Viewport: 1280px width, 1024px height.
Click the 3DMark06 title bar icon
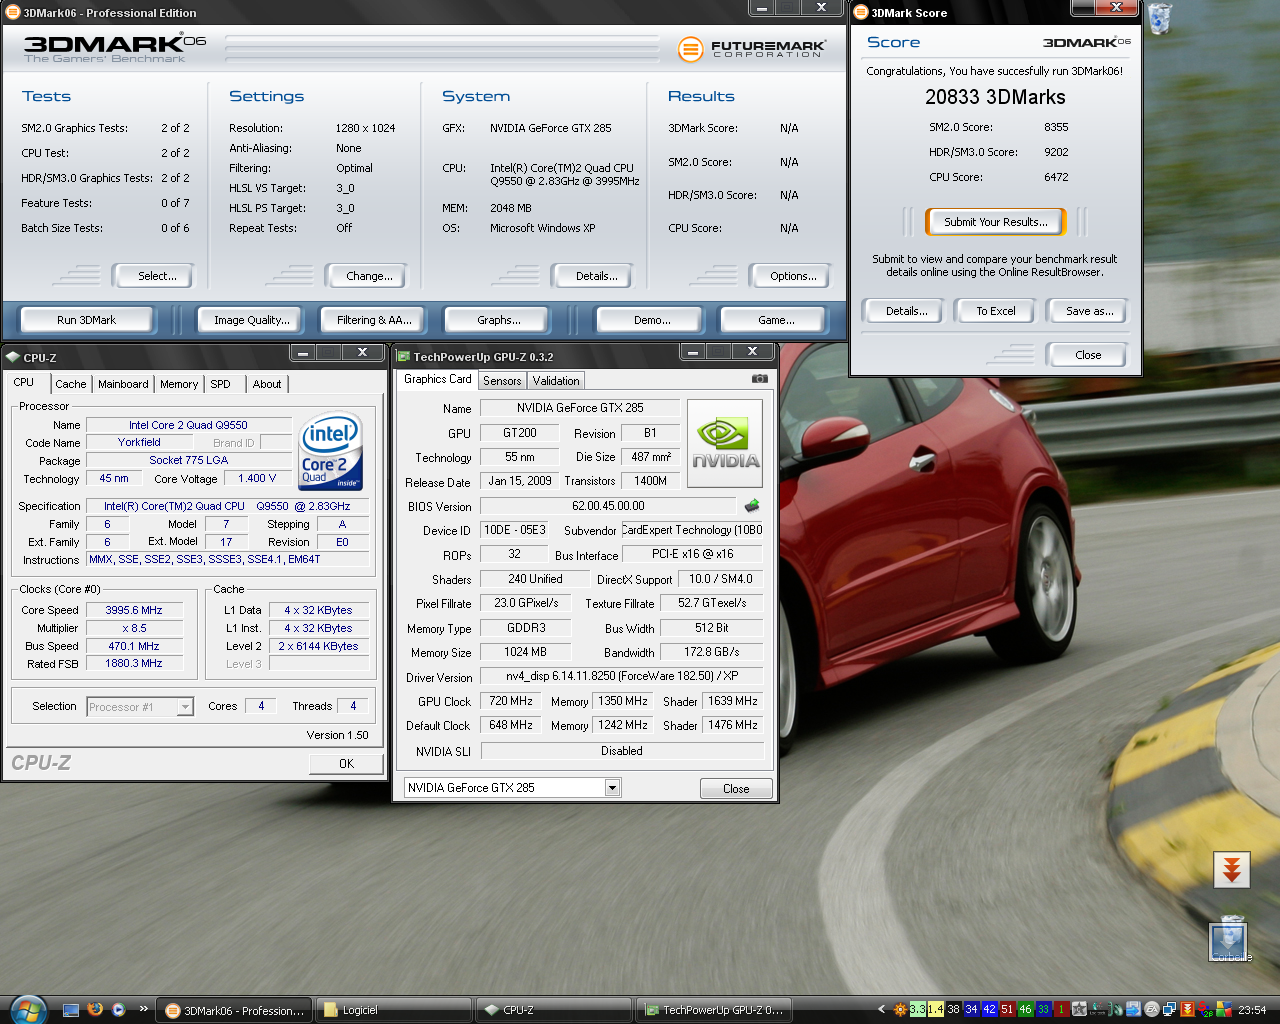(x=13, y=12)
